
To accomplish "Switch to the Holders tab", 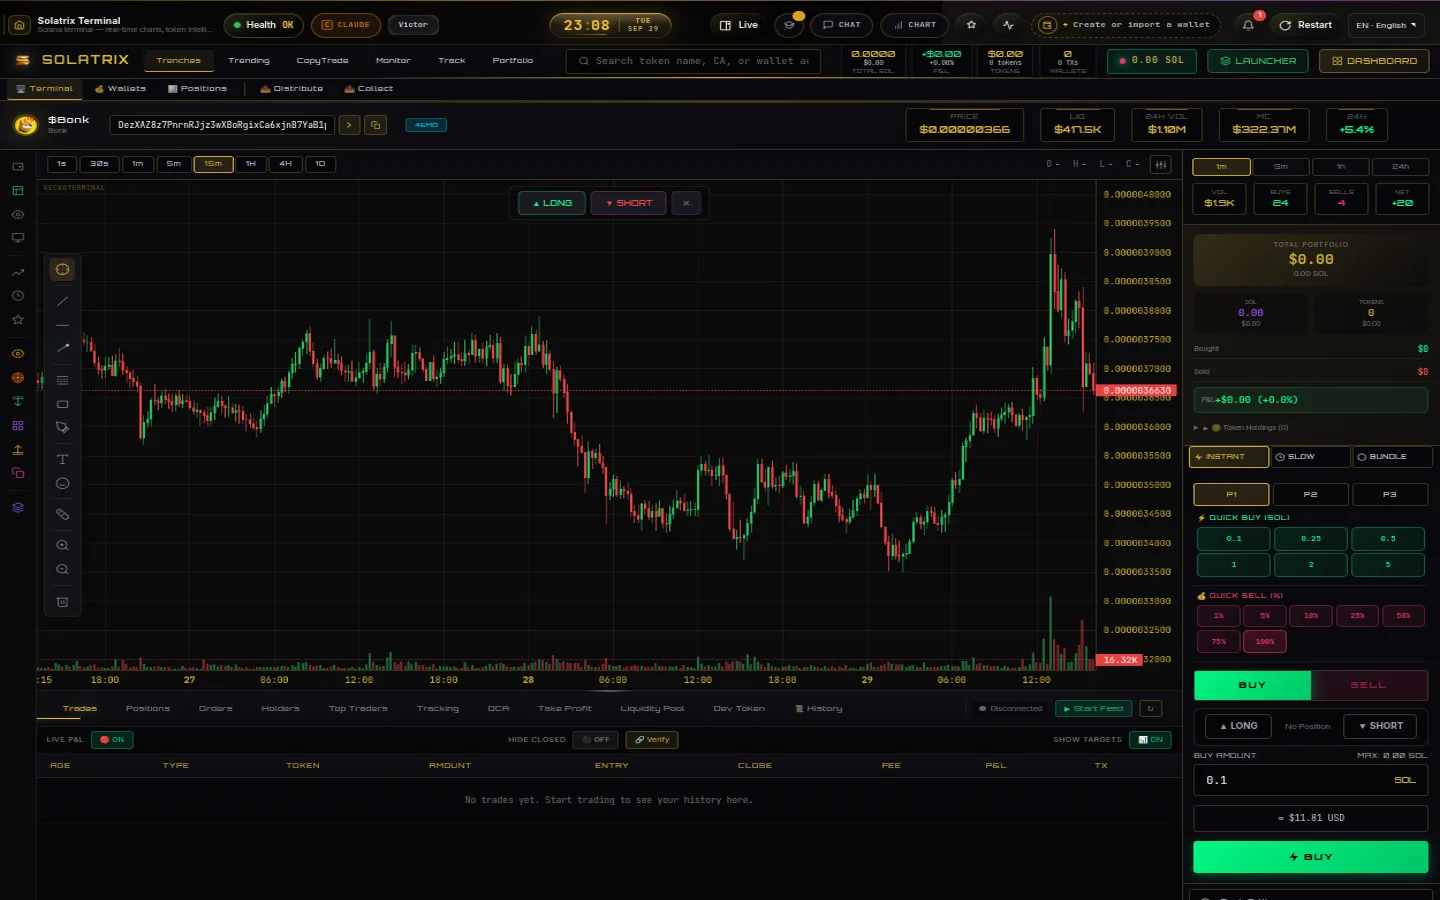I will point(280,709).
